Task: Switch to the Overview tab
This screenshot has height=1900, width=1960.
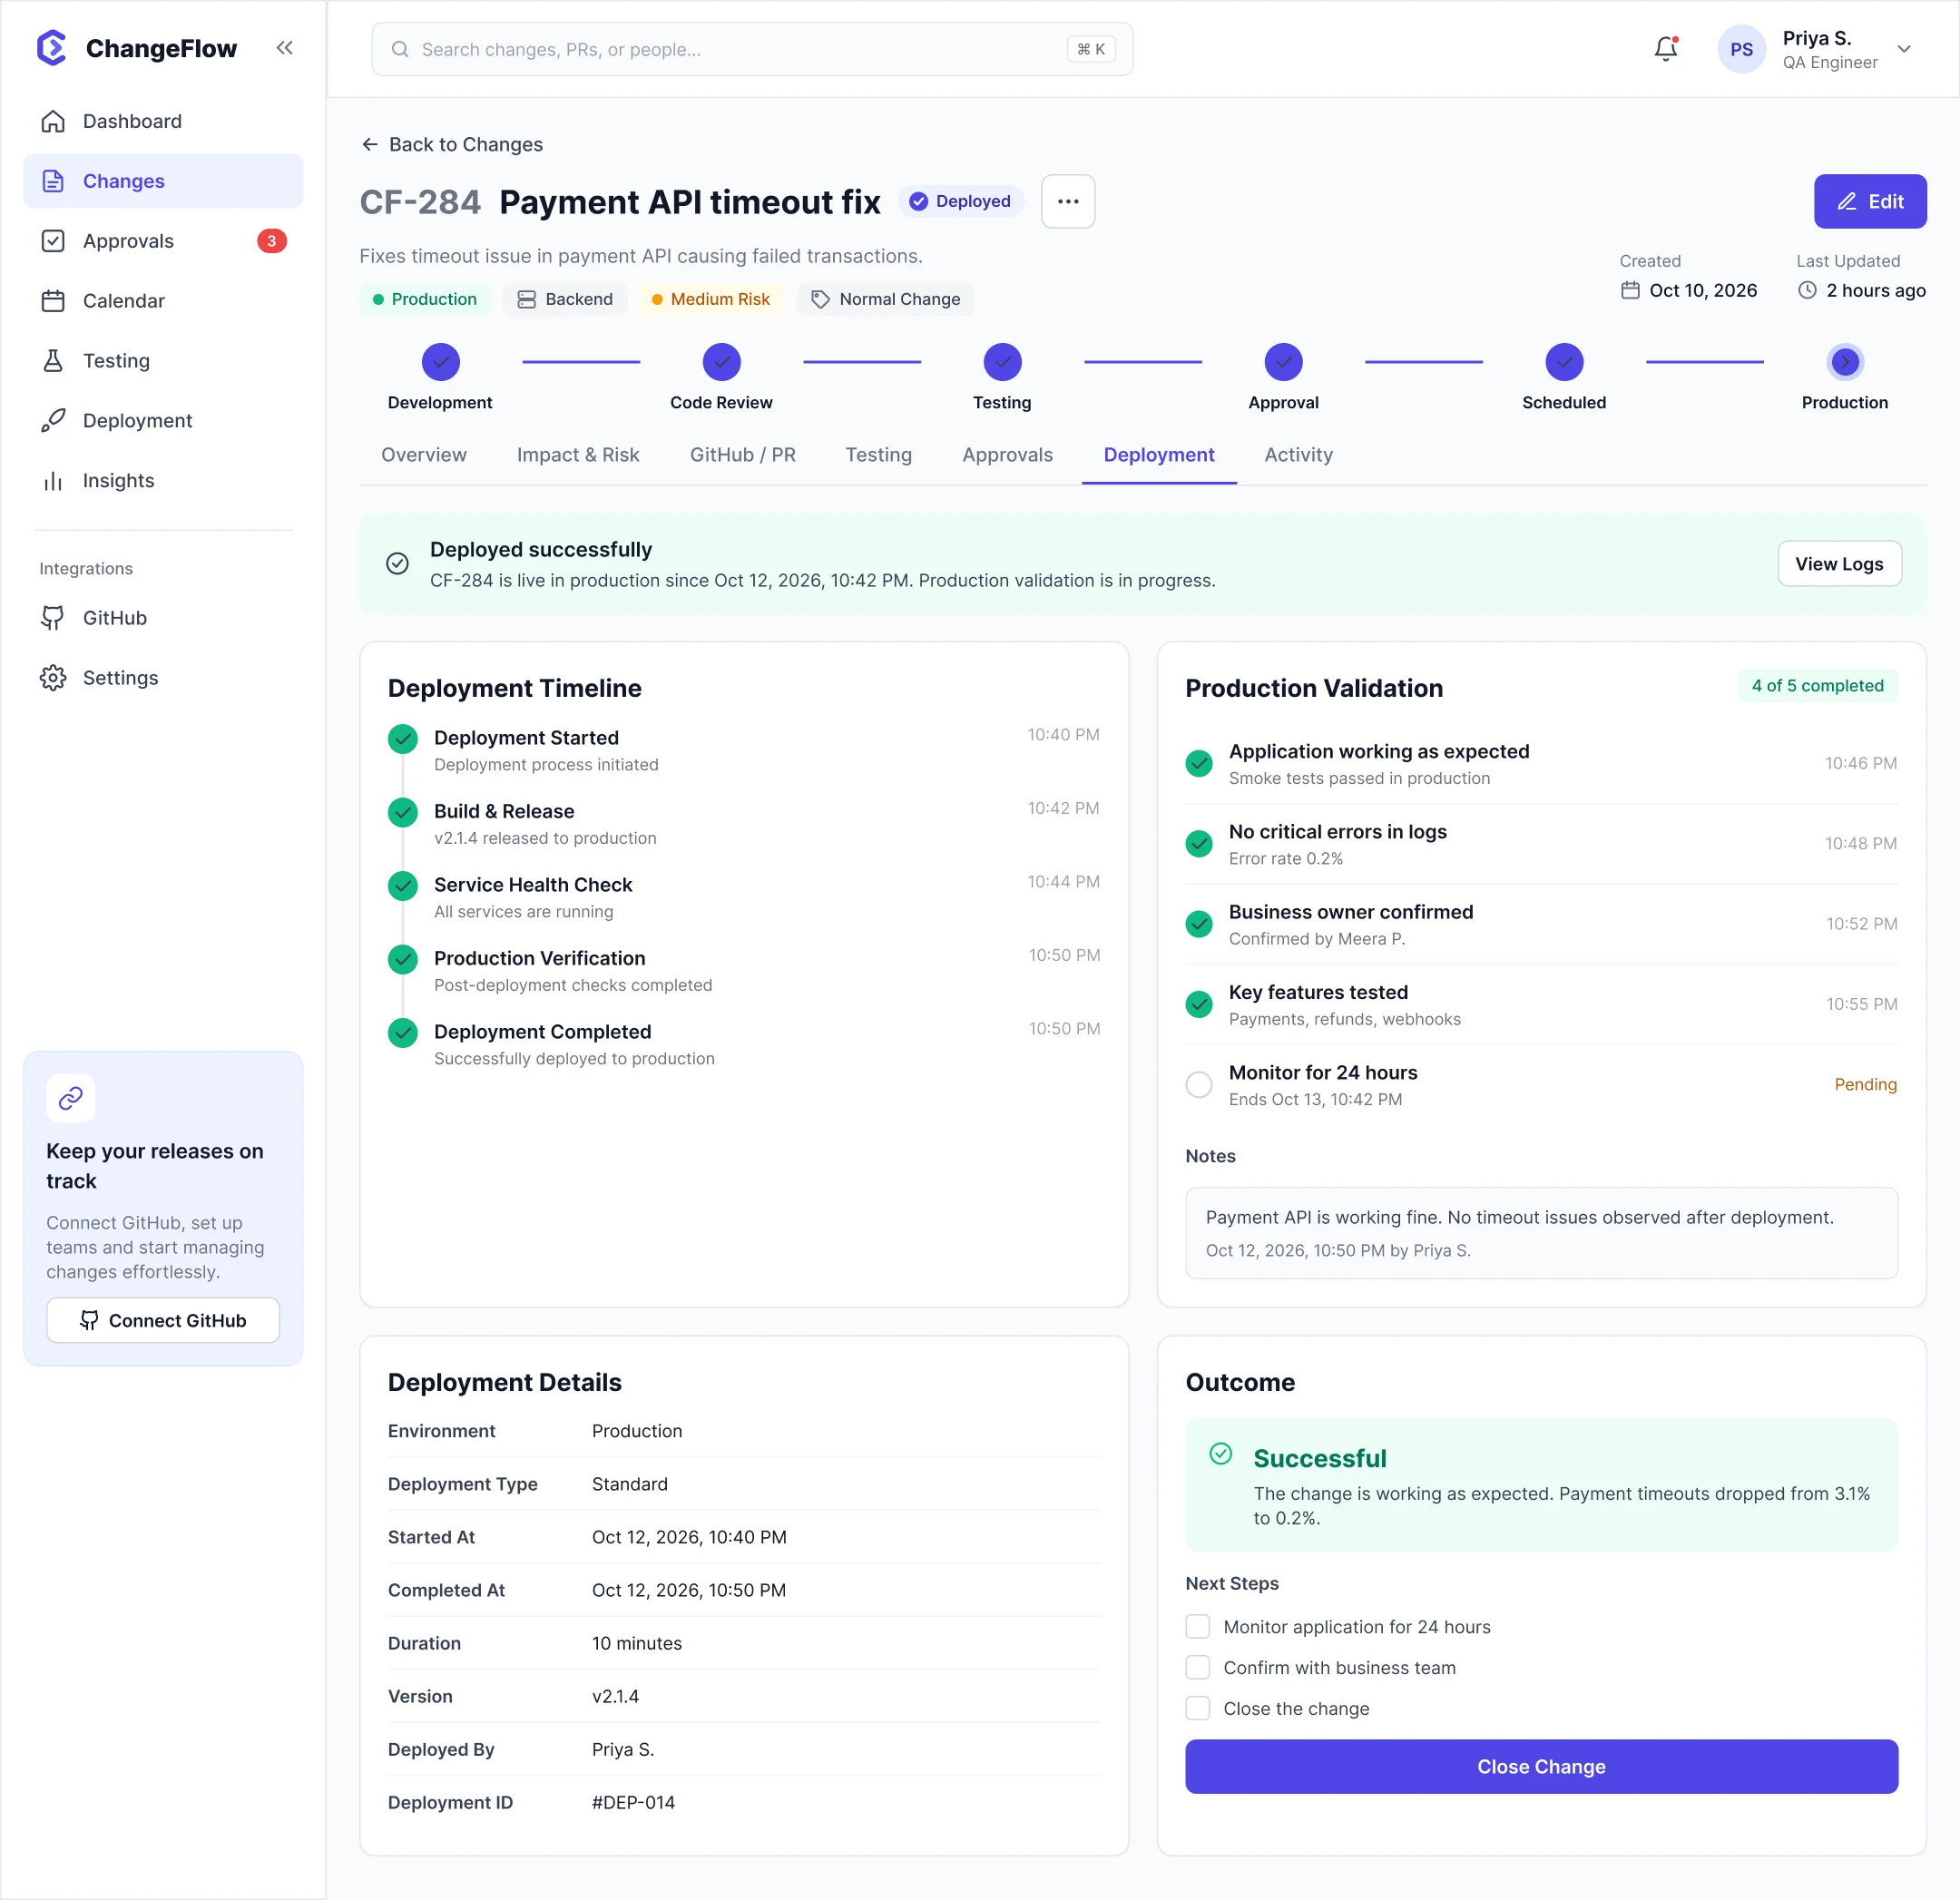Action: point(424,455)
